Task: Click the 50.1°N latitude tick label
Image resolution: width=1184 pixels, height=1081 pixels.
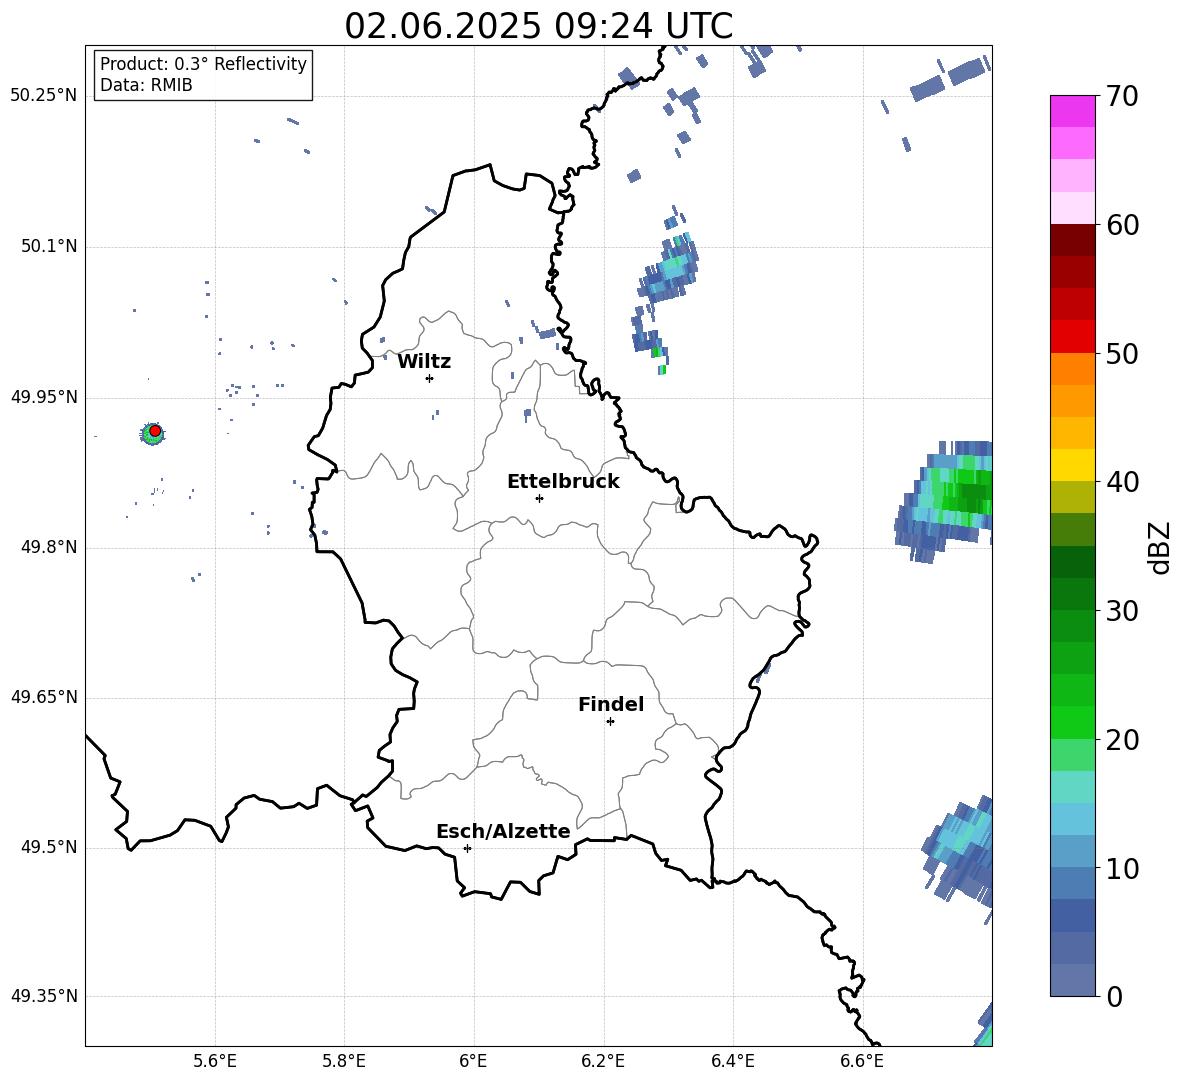Action: pyautogui.click(x=48, y=247)
